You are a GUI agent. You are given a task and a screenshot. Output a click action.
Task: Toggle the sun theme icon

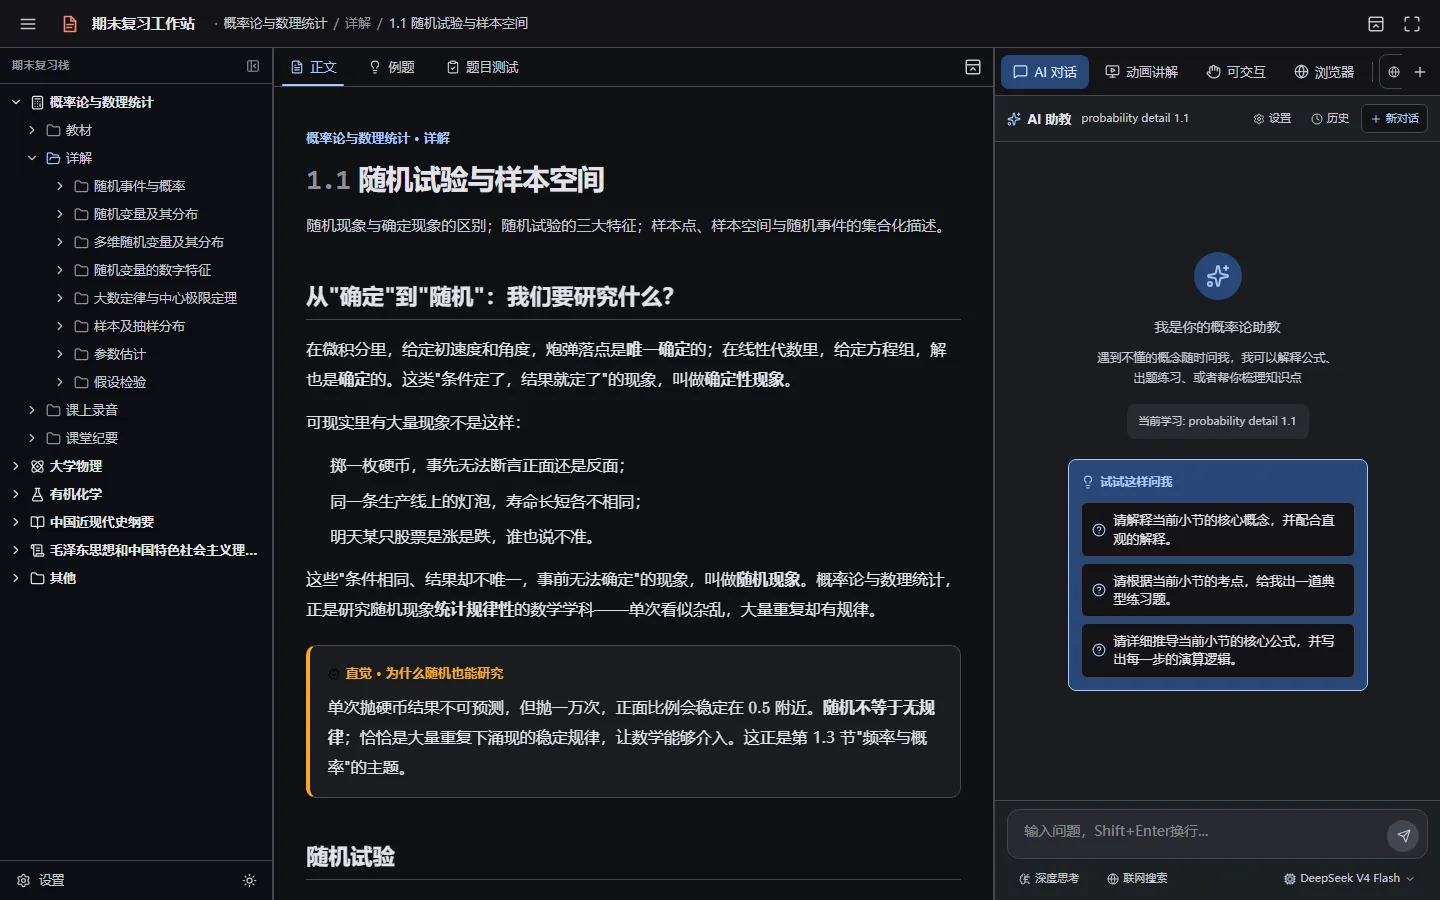point(250,881)
